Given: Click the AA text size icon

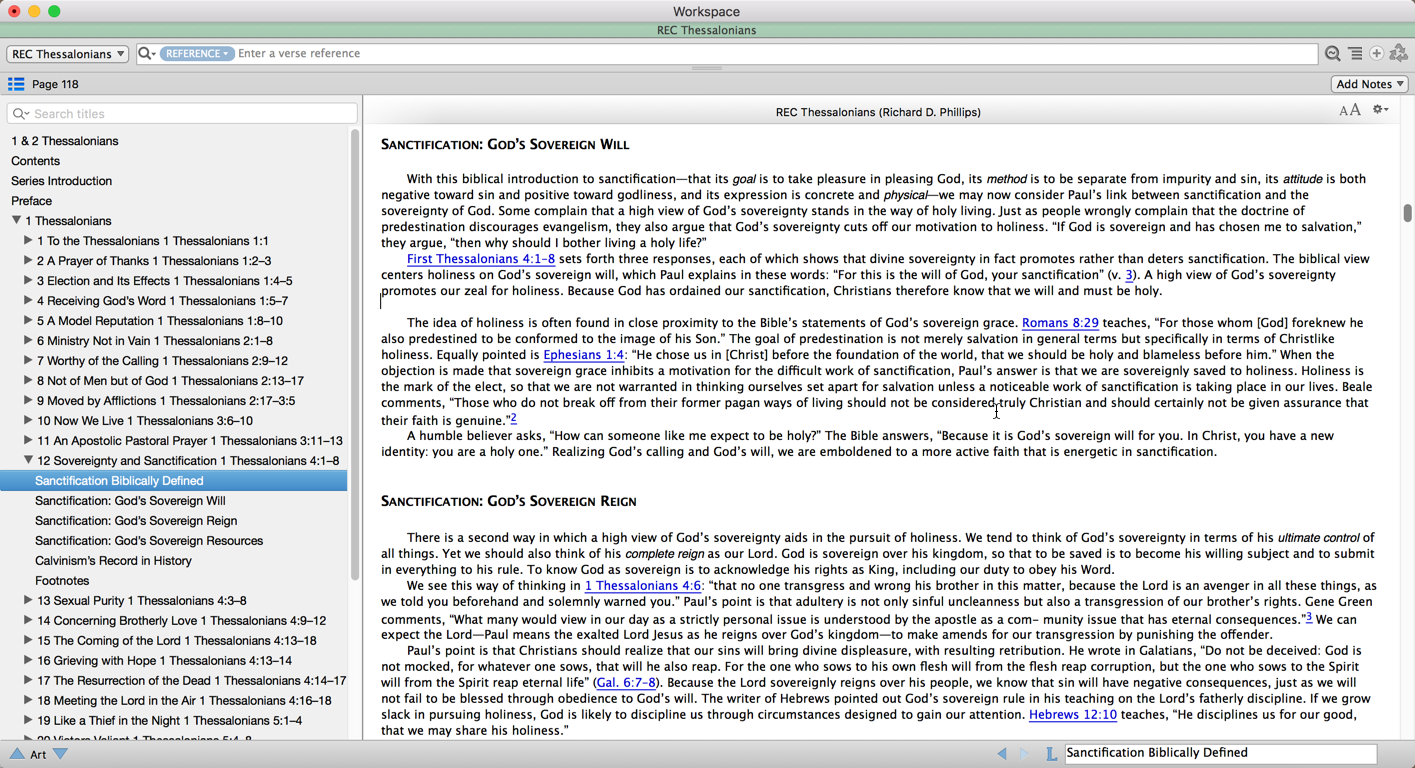Looking at the screenshot, I should (x=1349, y=111).
